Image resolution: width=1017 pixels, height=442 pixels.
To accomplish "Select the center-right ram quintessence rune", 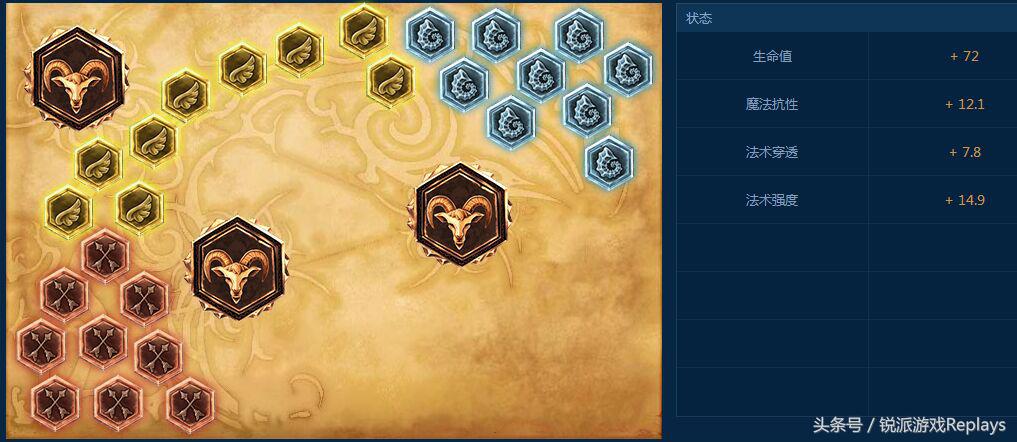I will coord(460,214).
